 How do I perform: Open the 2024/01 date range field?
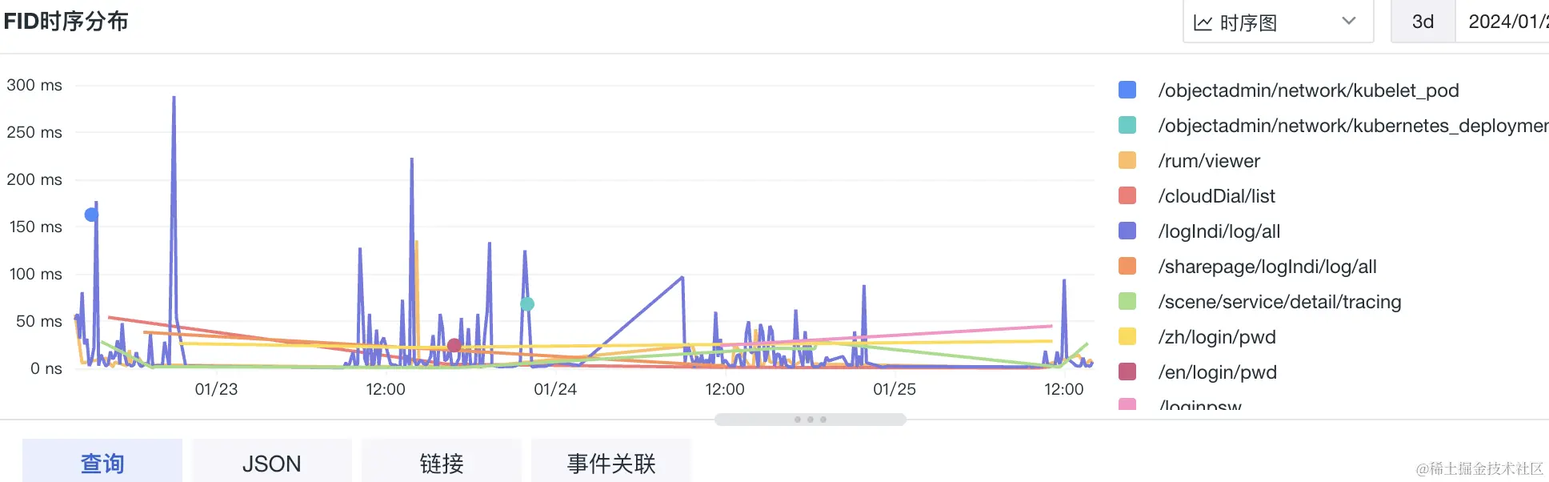(x=1502, y=22)
